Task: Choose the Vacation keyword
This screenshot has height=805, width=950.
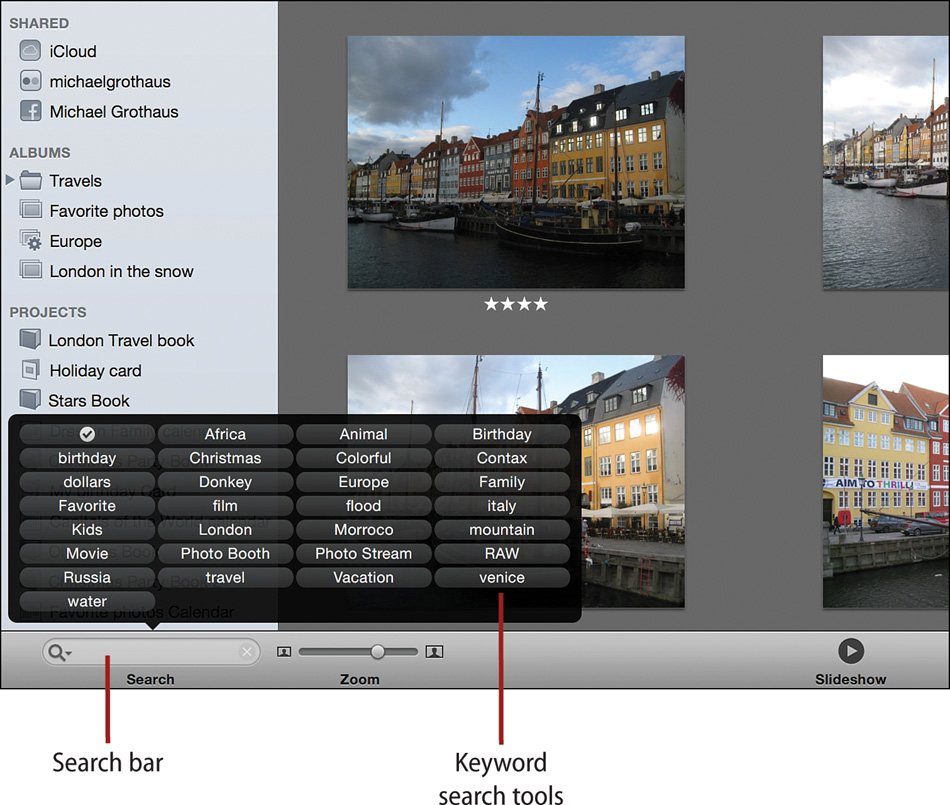Action: [364, 578]
